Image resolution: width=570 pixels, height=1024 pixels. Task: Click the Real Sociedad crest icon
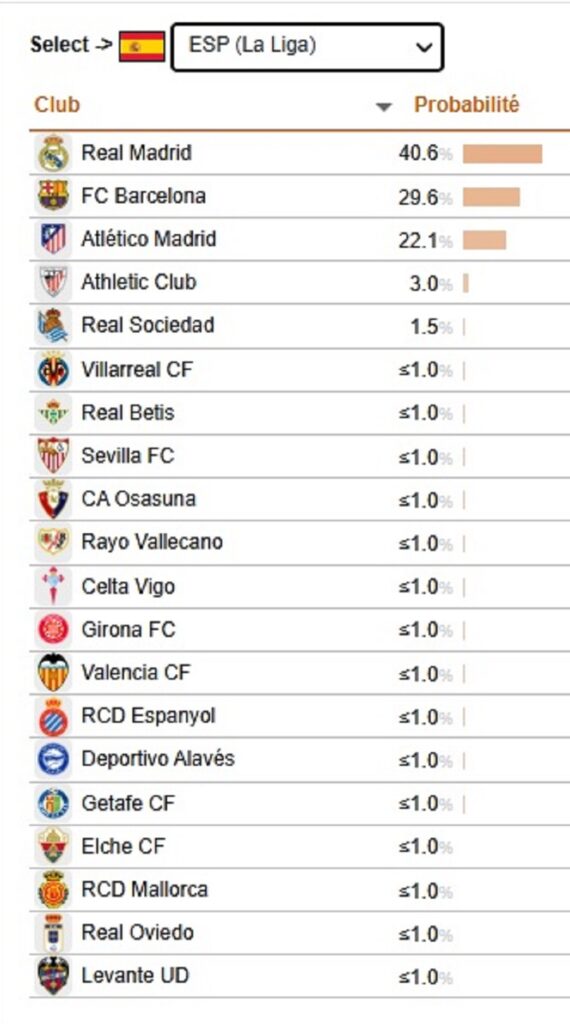pos(54,325)
